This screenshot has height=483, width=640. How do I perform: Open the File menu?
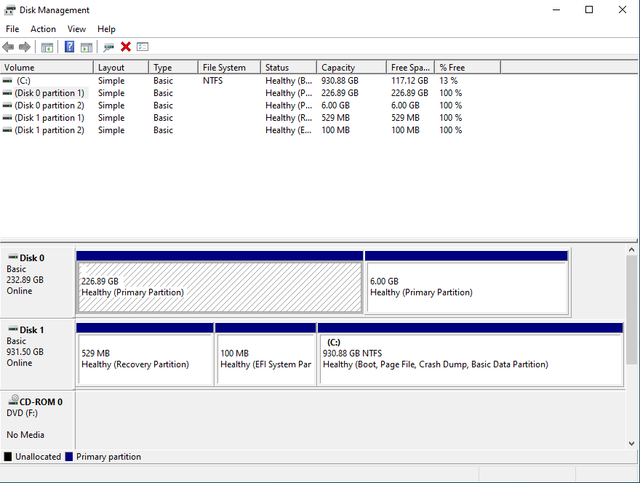pyautogui.click(x=12, y=29)
